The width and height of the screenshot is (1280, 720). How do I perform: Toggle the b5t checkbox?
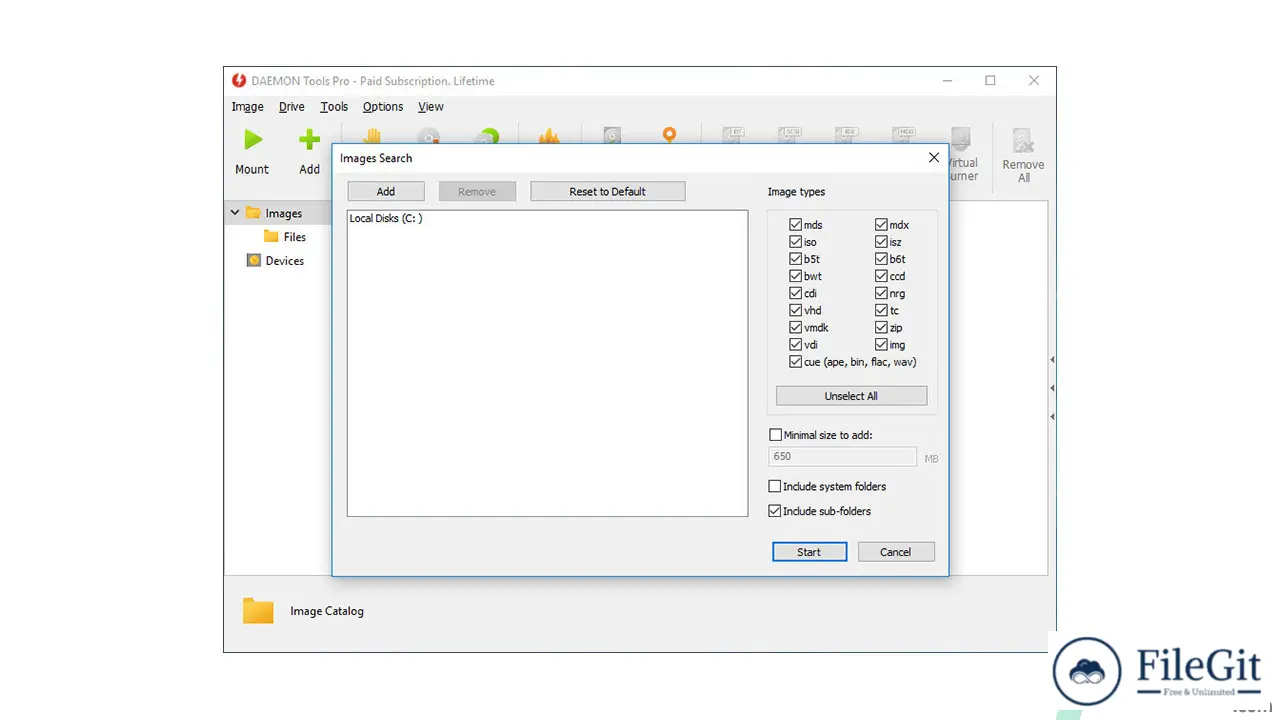(x=796, y=259)
